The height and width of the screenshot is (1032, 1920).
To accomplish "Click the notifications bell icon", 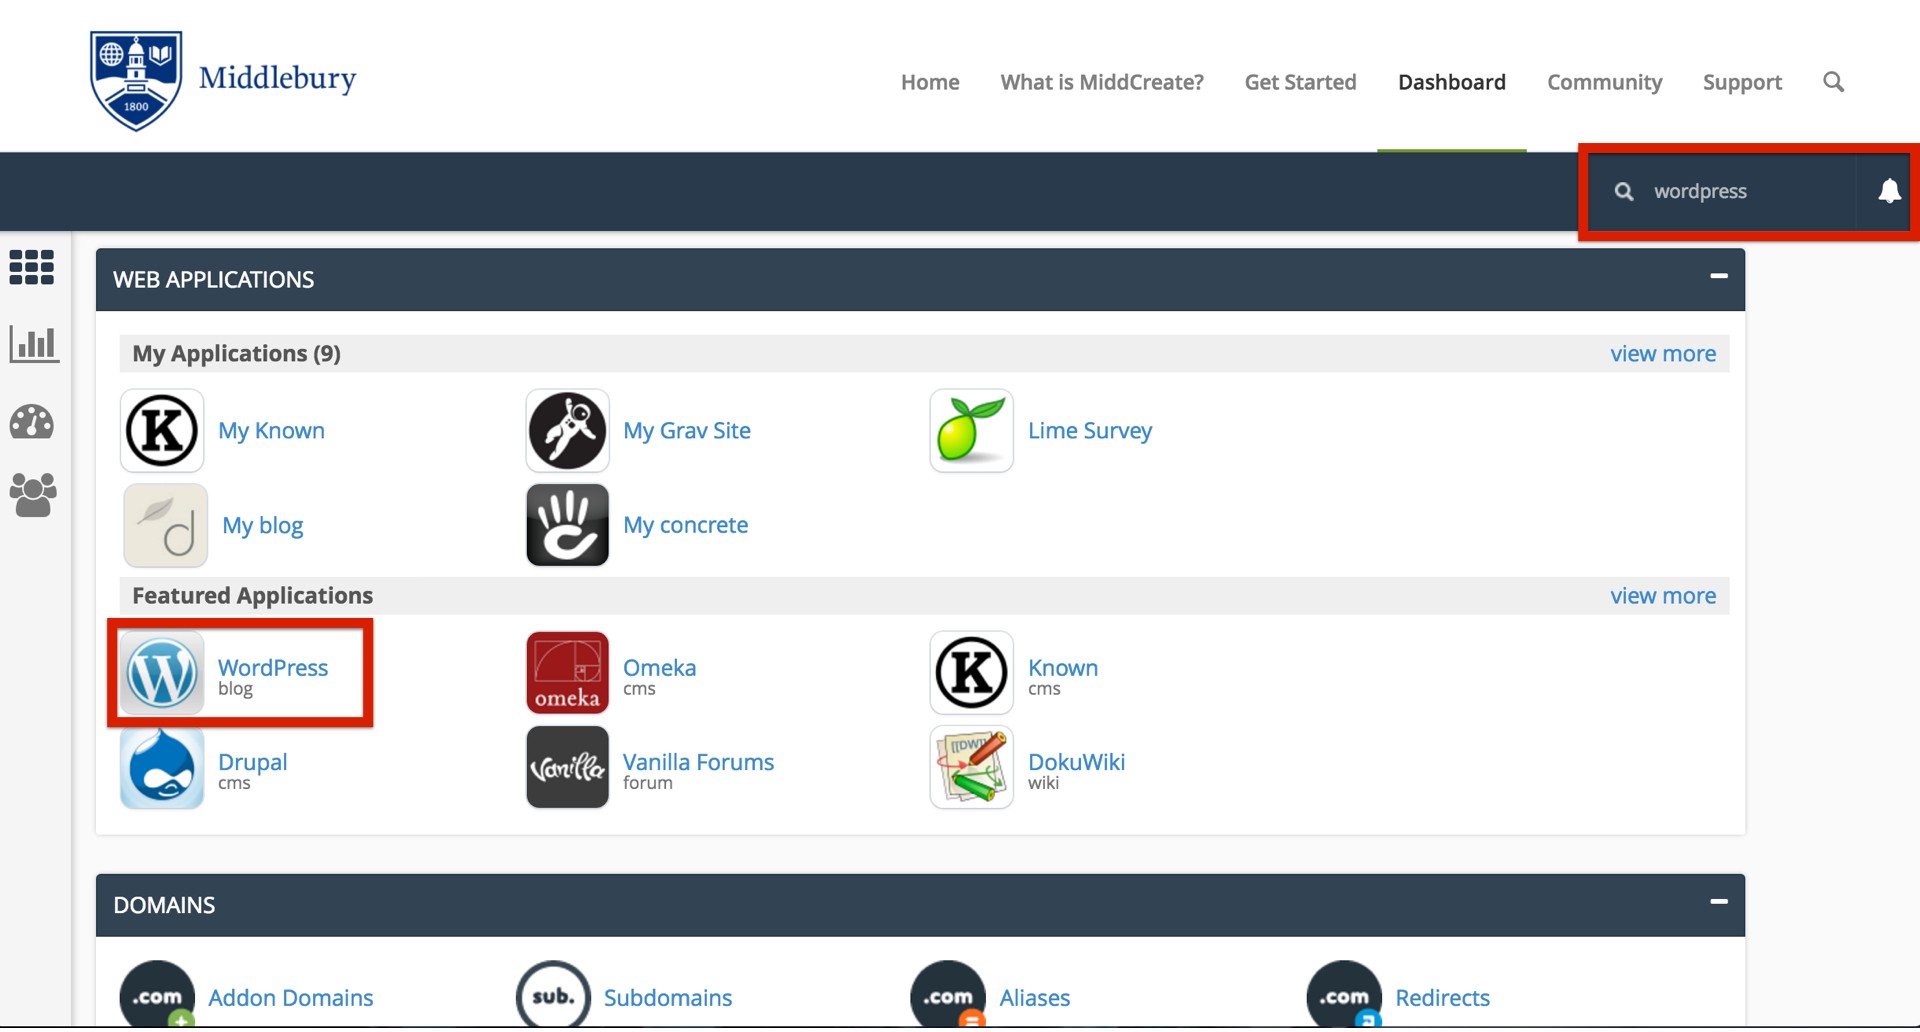I will point(1888,192).
